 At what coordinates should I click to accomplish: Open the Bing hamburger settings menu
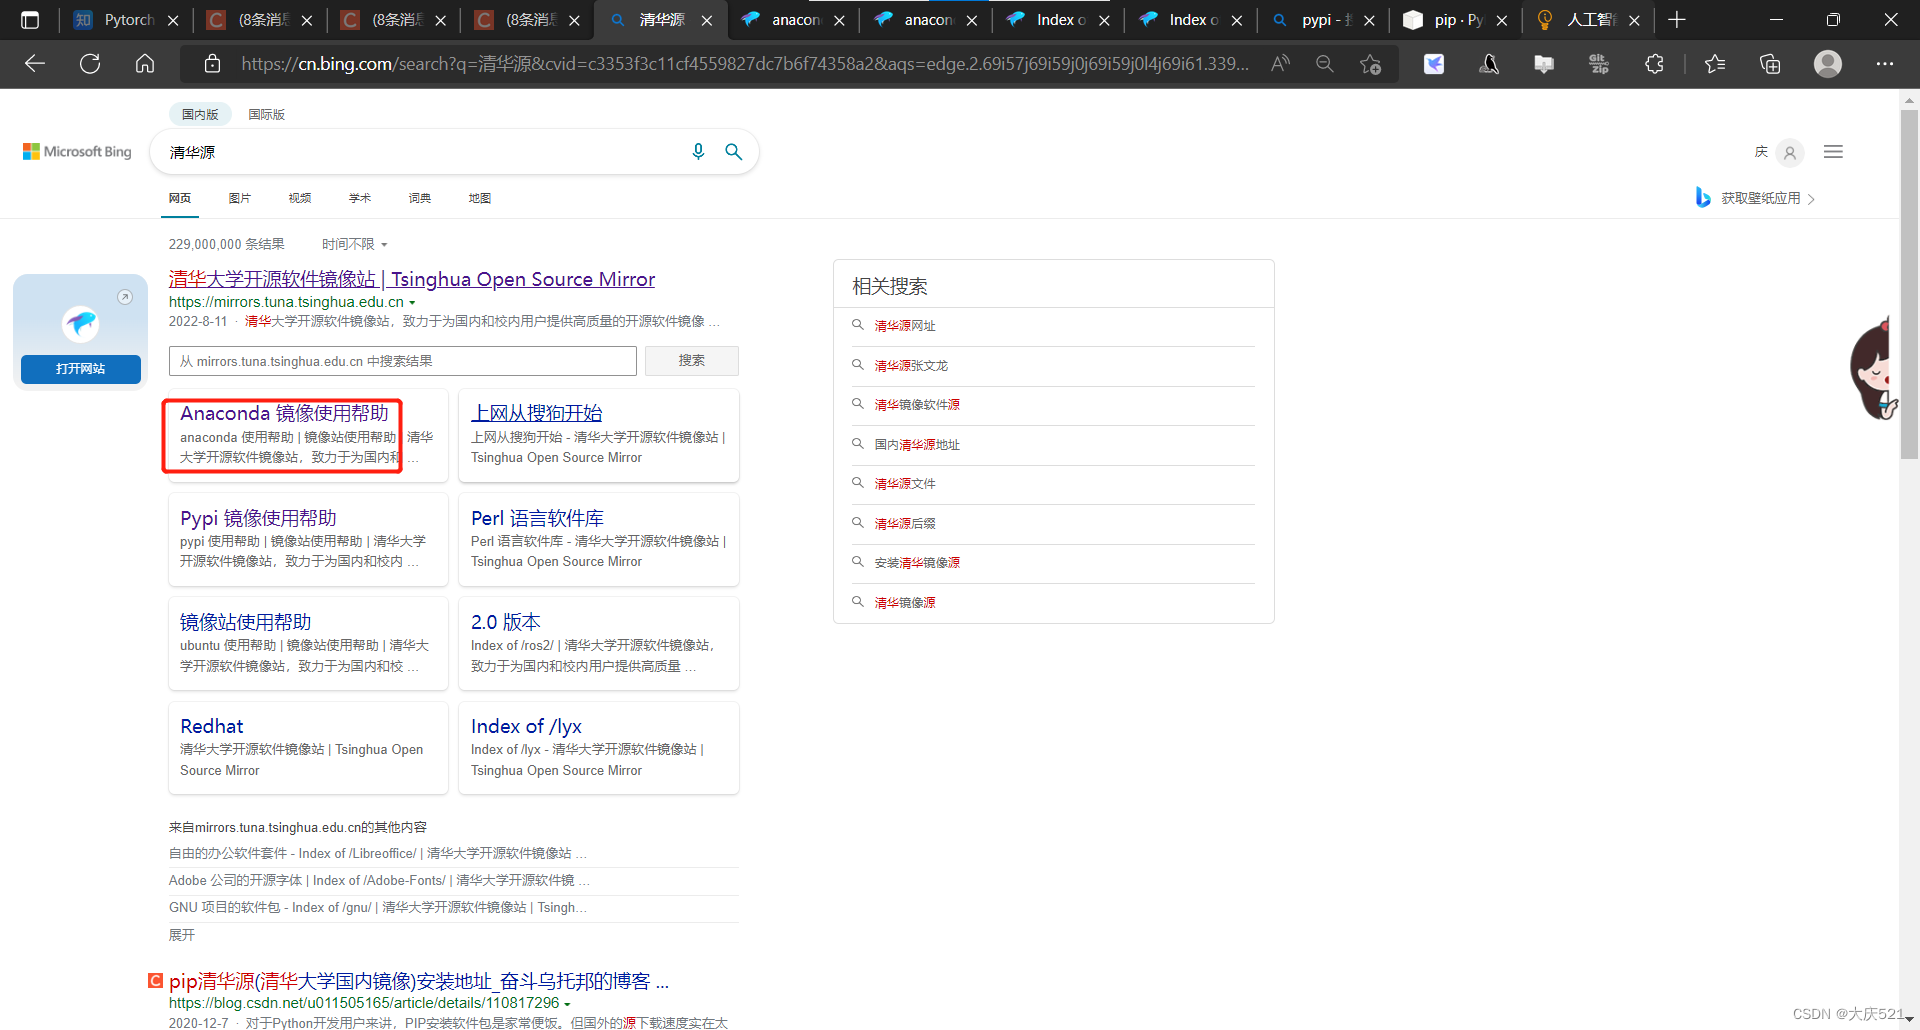click(1833, 151)
